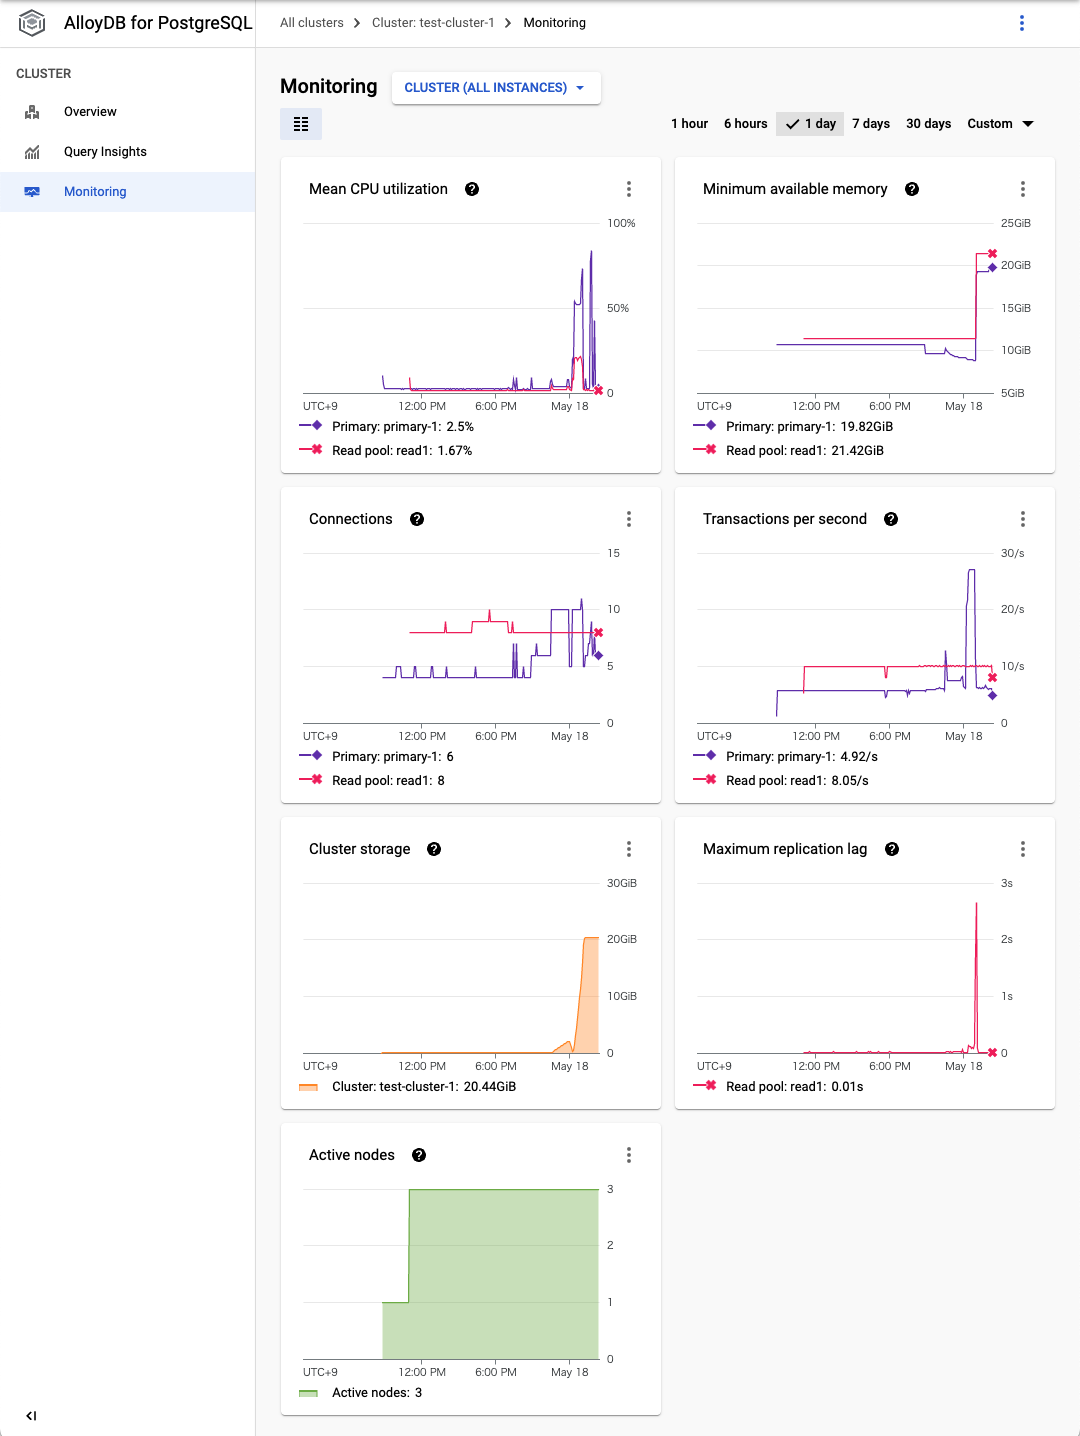Click the Active nodes help icon

(x=418, y=1154)
